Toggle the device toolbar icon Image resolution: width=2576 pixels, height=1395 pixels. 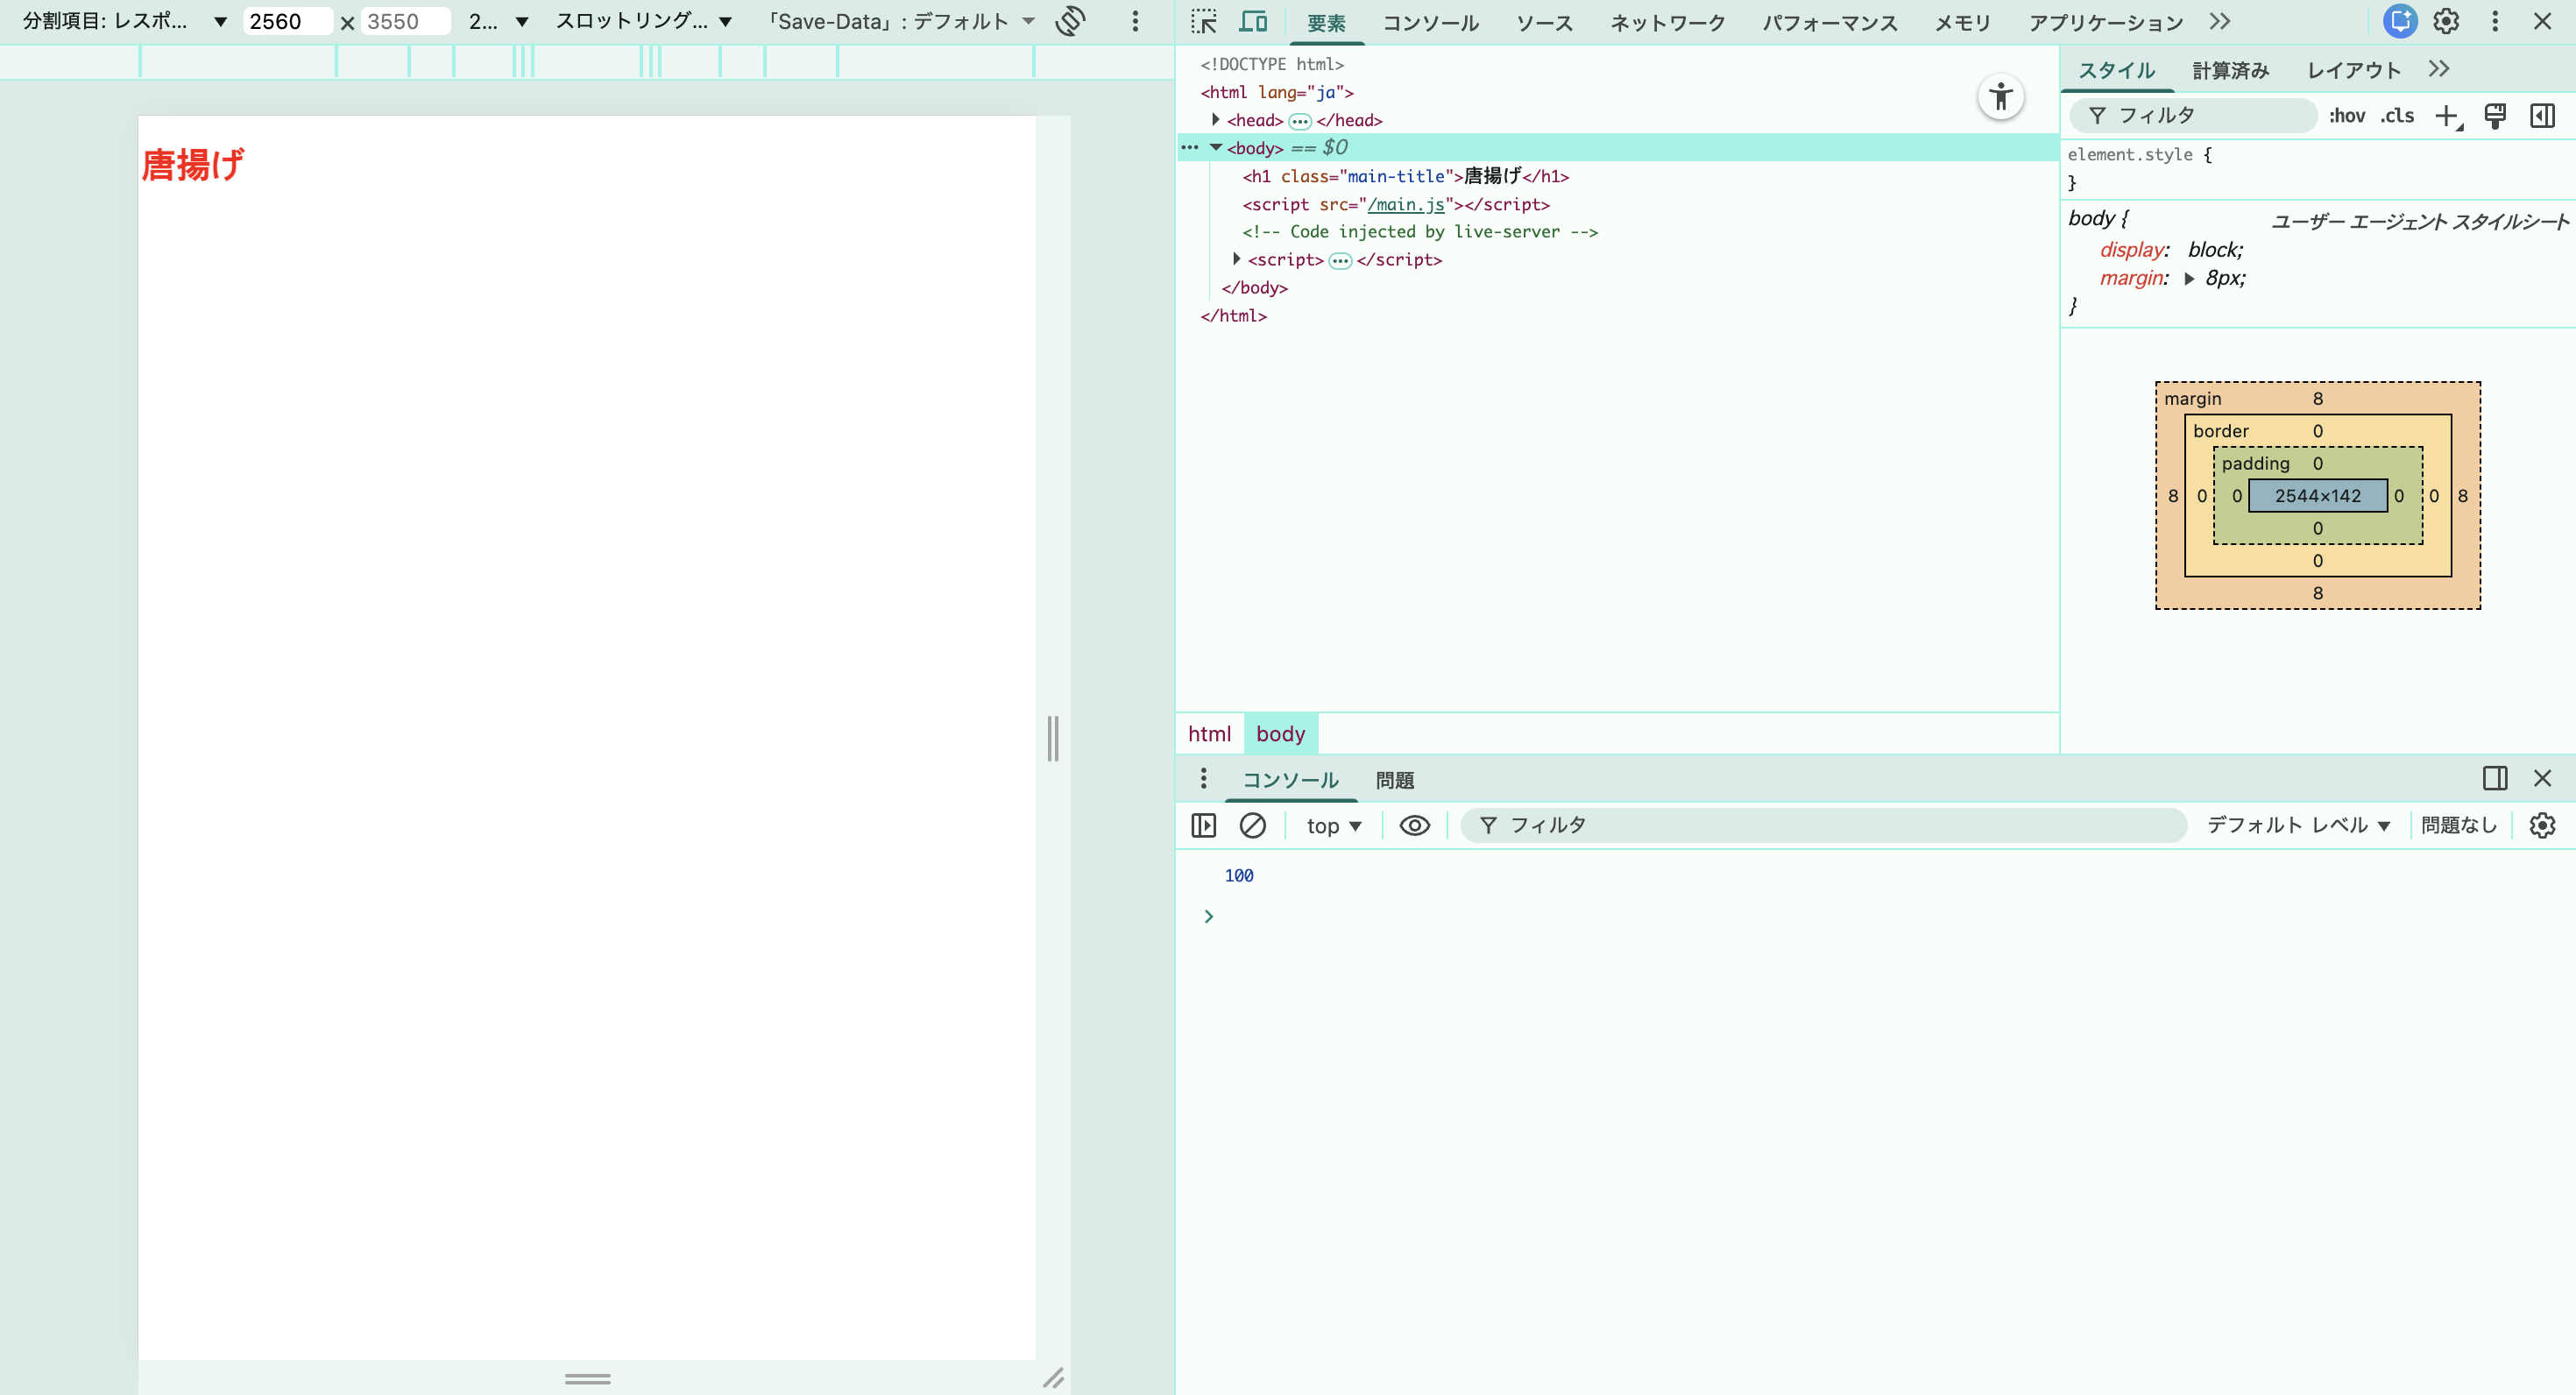[1253, 22]
